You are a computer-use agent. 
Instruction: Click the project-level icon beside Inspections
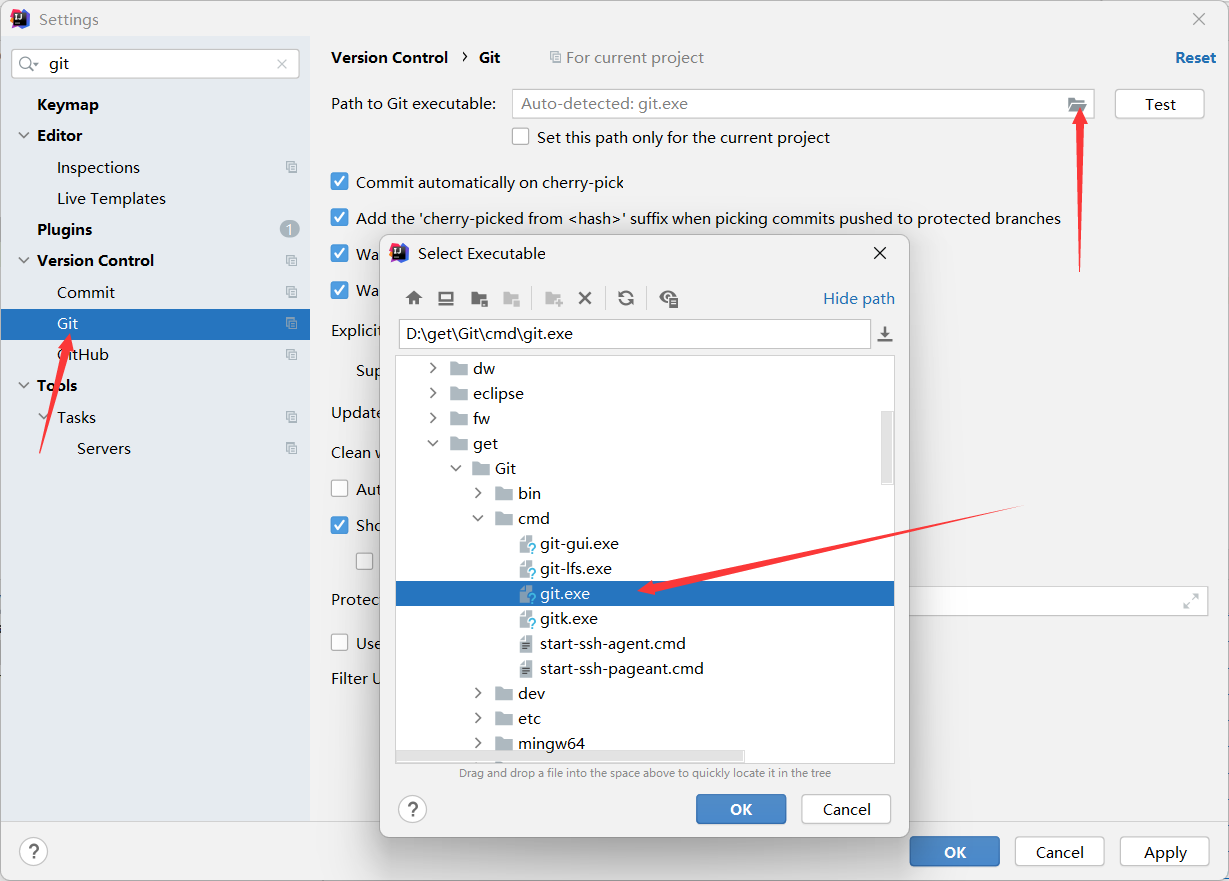coord(291,167)
